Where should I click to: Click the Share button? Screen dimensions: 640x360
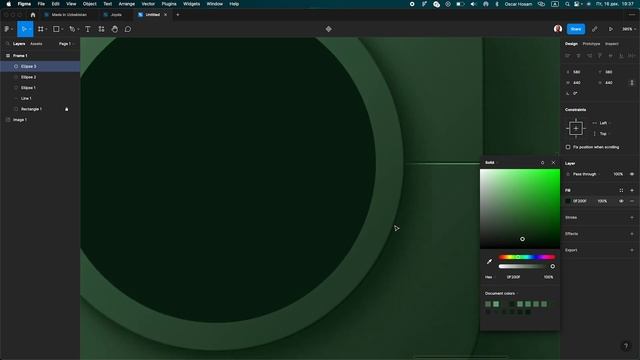(576, 29)
